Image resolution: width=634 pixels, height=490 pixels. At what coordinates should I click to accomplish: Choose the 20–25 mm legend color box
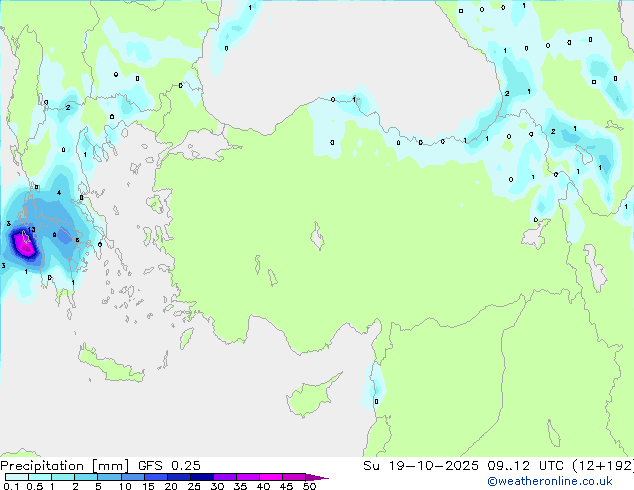point(179,477)
